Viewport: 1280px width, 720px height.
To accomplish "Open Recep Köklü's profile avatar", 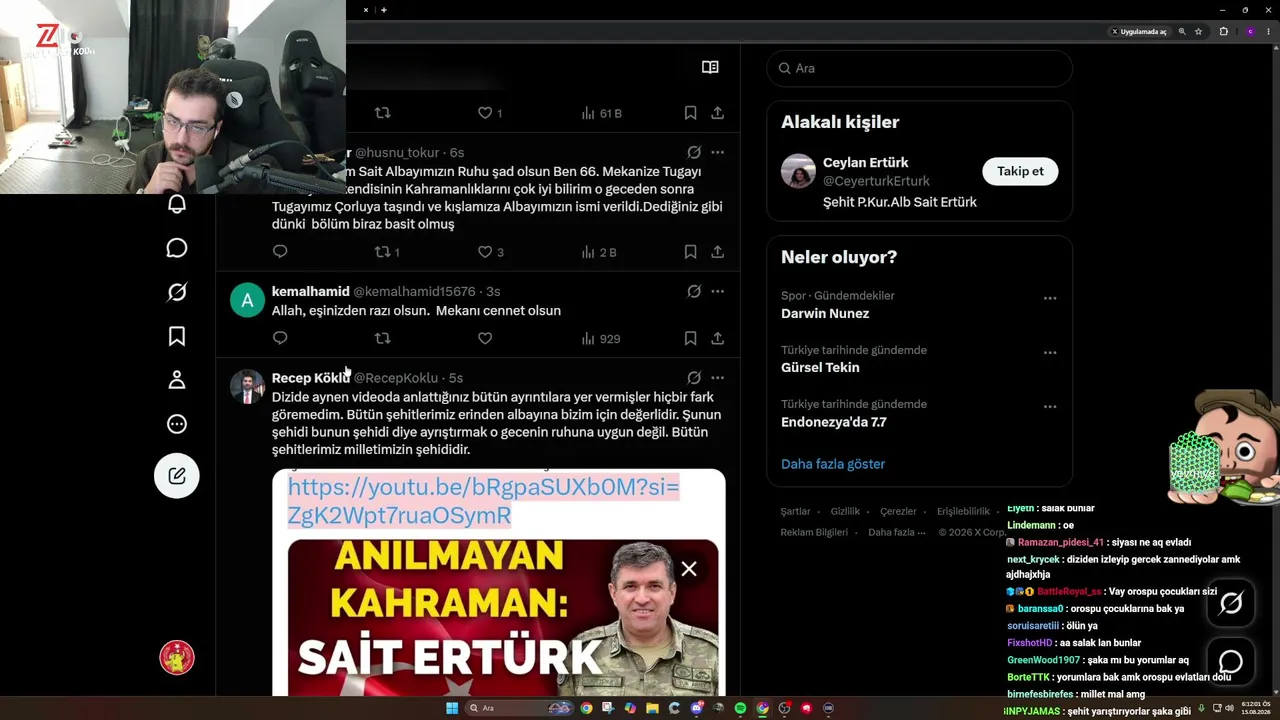I will (x=247, y=387).
